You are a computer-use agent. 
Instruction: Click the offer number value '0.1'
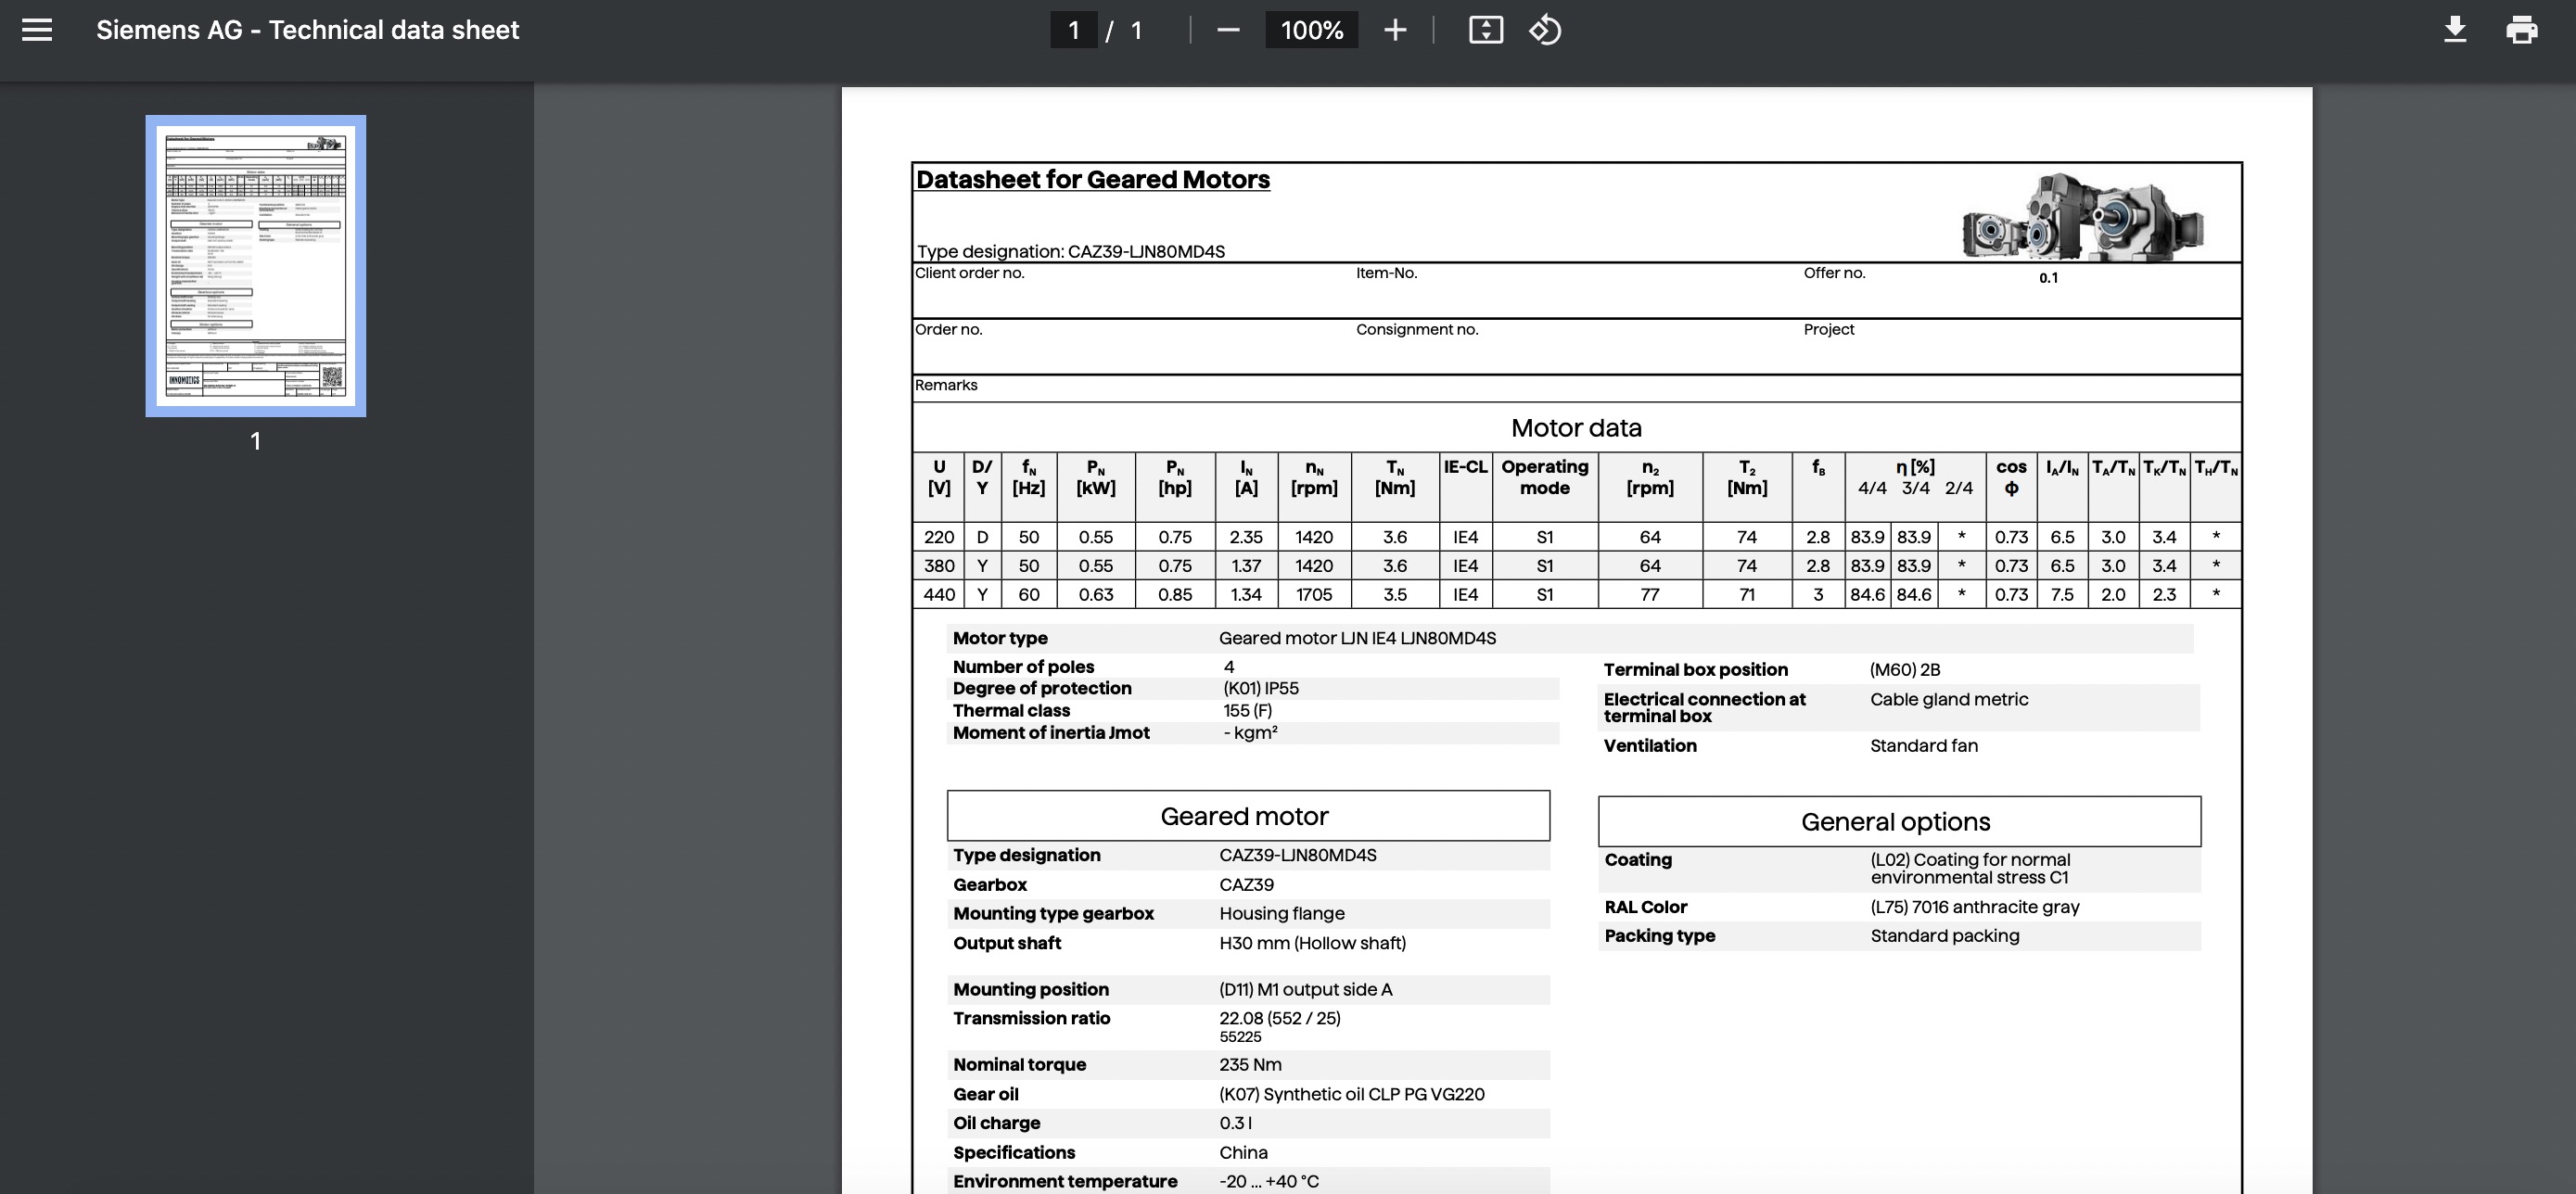(x=2048, y=278)
